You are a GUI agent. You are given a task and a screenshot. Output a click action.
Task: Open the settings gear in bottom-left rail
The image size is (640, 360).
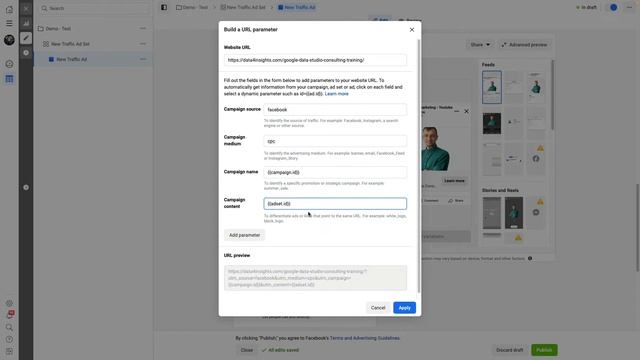[x=9, y=303]
